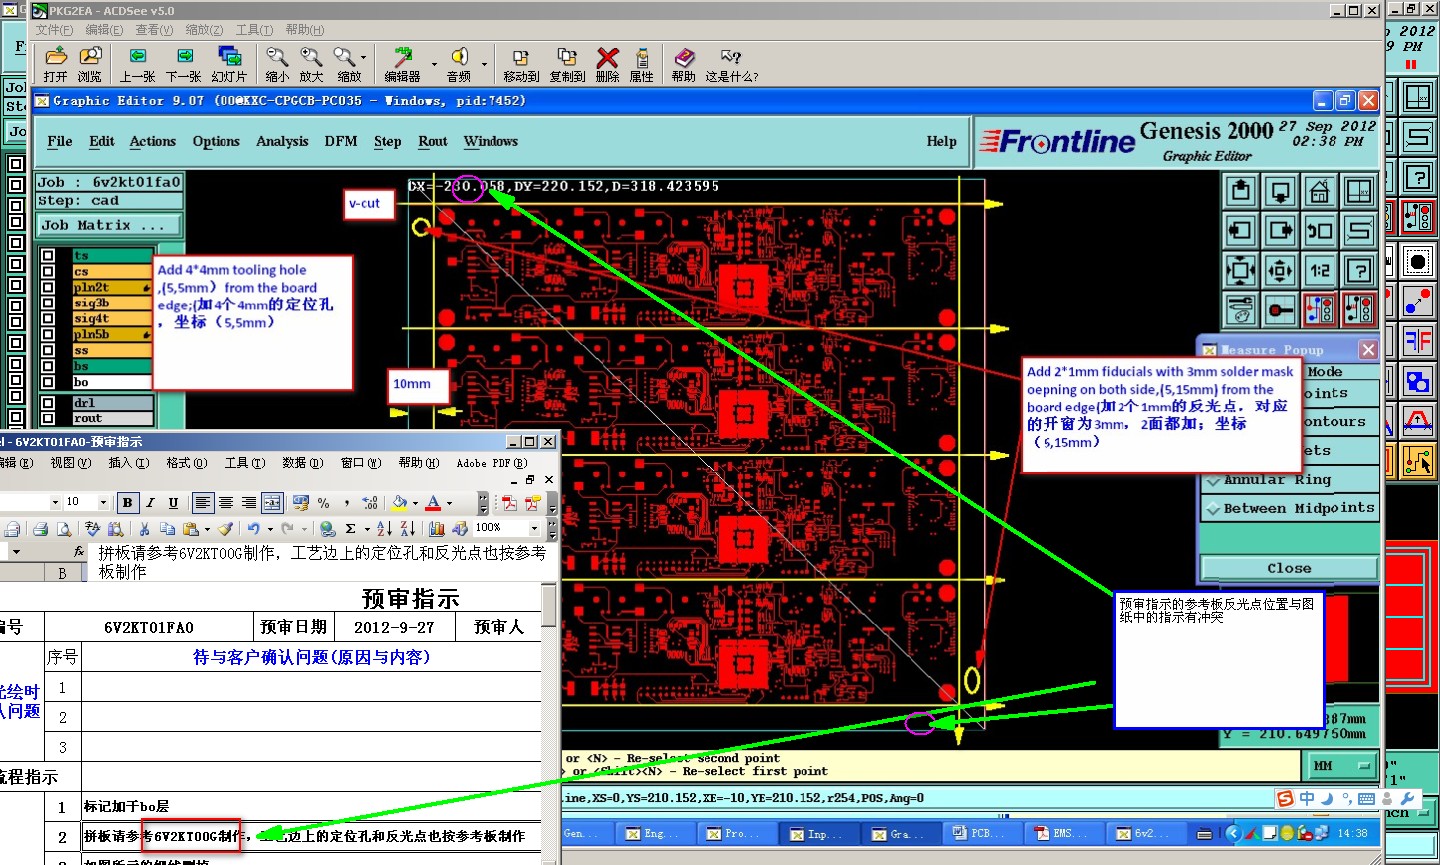The height and width of the screenshot is (865, 1440).
Task: Click ACDSee 浏览 browse icon
Action: [90, 64]
